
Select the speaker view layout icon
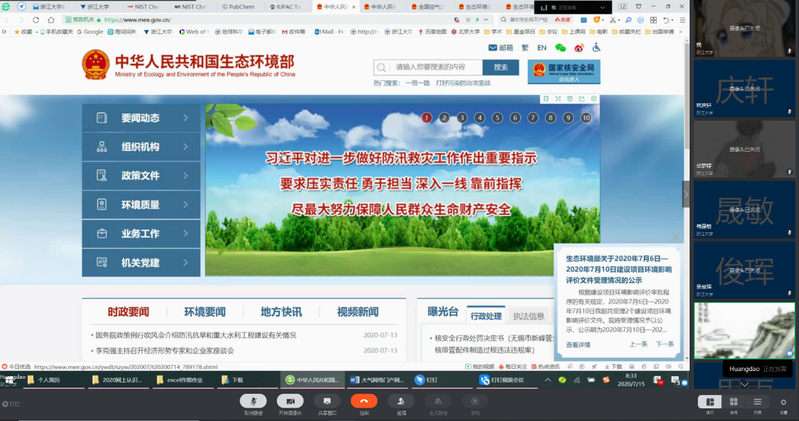pos(709,402)
